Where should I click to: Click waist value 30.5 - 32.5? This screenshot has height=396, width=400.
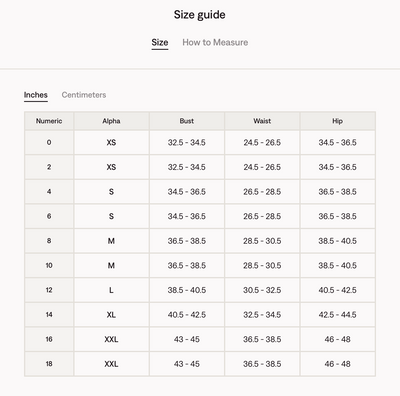pyautogui.click(x=262, y=290)
